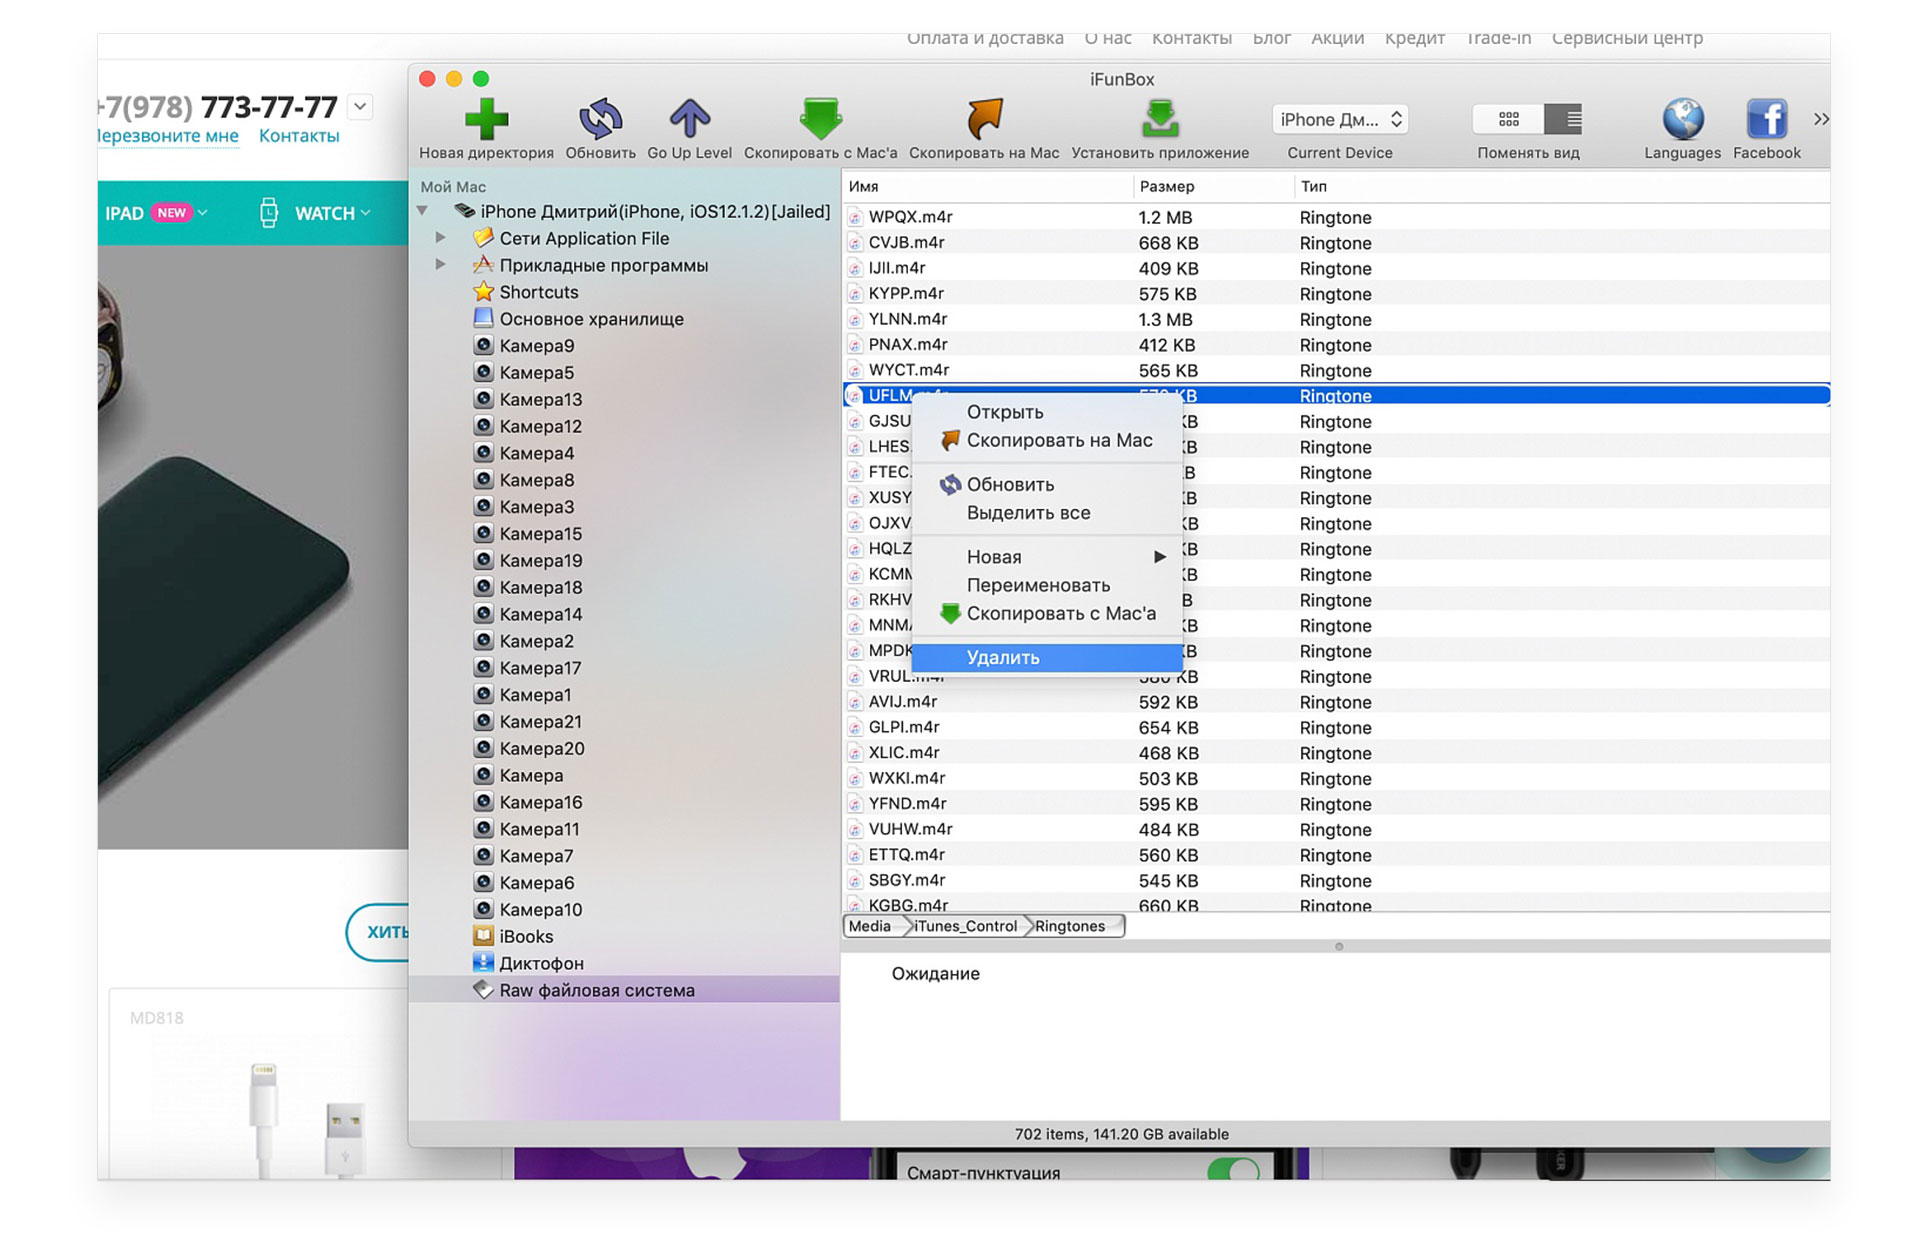Viewport: 1920px width, 1237px height.
Task: Choose Обновить in the context menu
Action: coord(1047,484)
